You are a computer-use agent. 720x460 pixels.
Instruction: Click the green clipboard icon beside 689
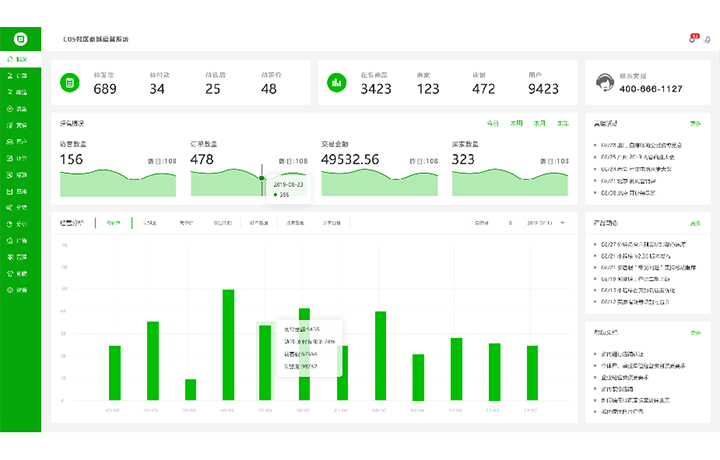pyautogui.click(x=70, y=83)
